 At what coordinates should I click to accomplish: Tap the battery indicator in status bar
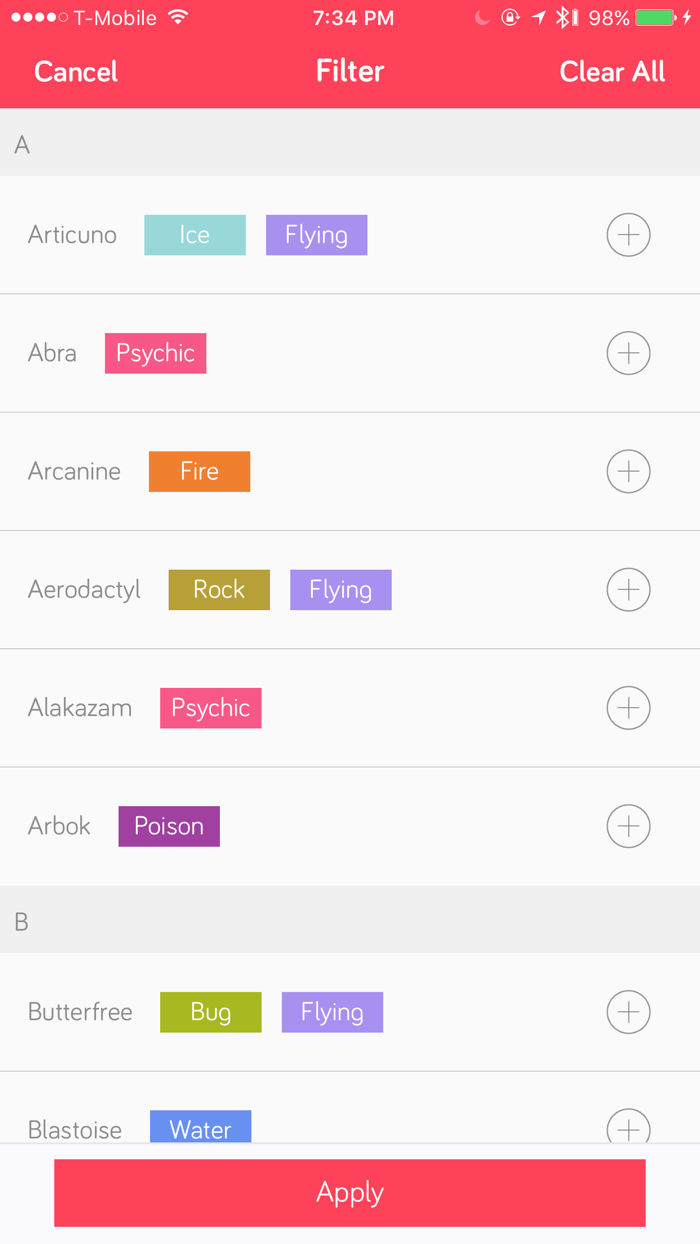[655, 18]
